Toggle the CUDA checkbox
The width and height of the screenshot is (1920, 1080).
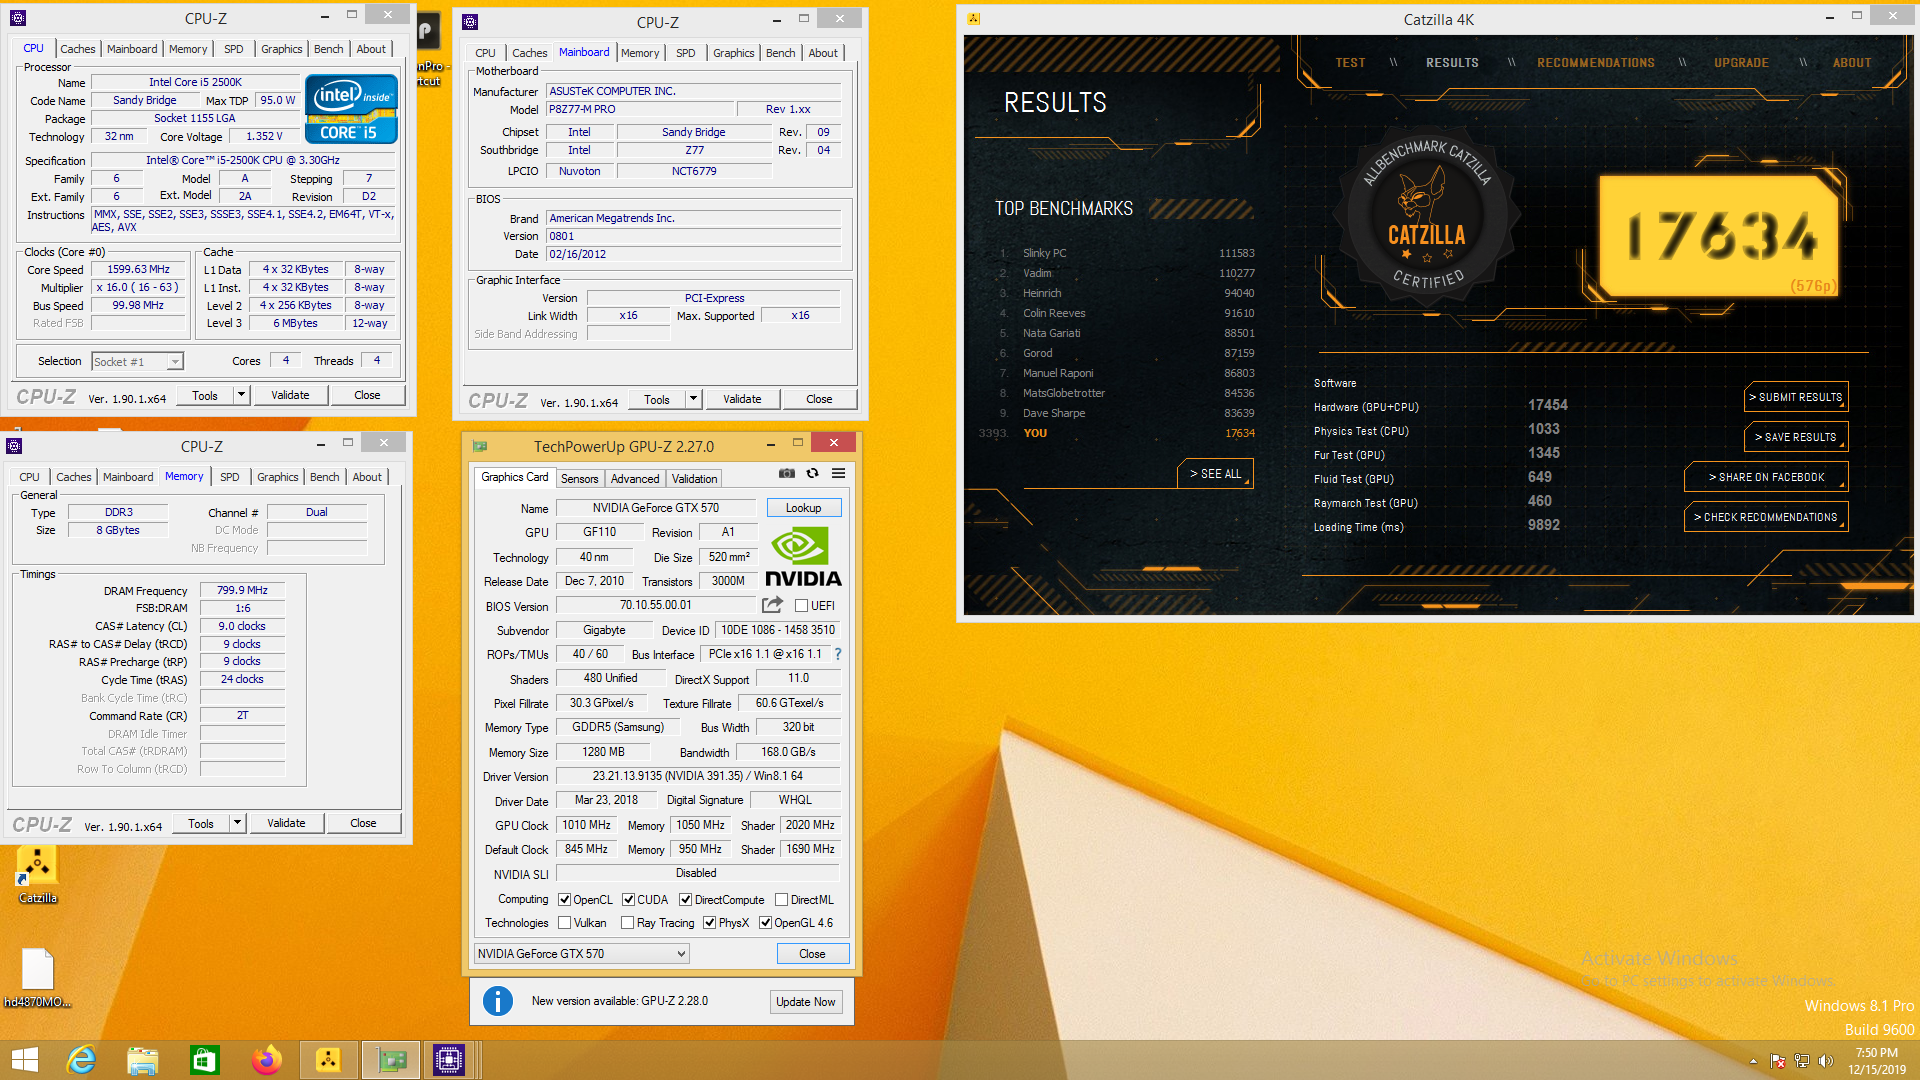coord(628,900)
